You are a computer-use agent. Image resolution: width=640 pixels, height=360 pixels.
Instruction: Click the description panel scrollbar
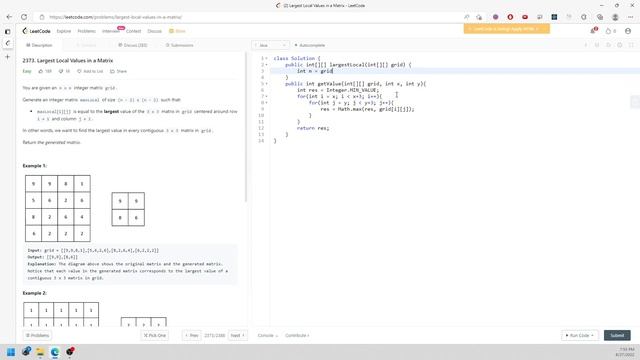tap(246, 127)
